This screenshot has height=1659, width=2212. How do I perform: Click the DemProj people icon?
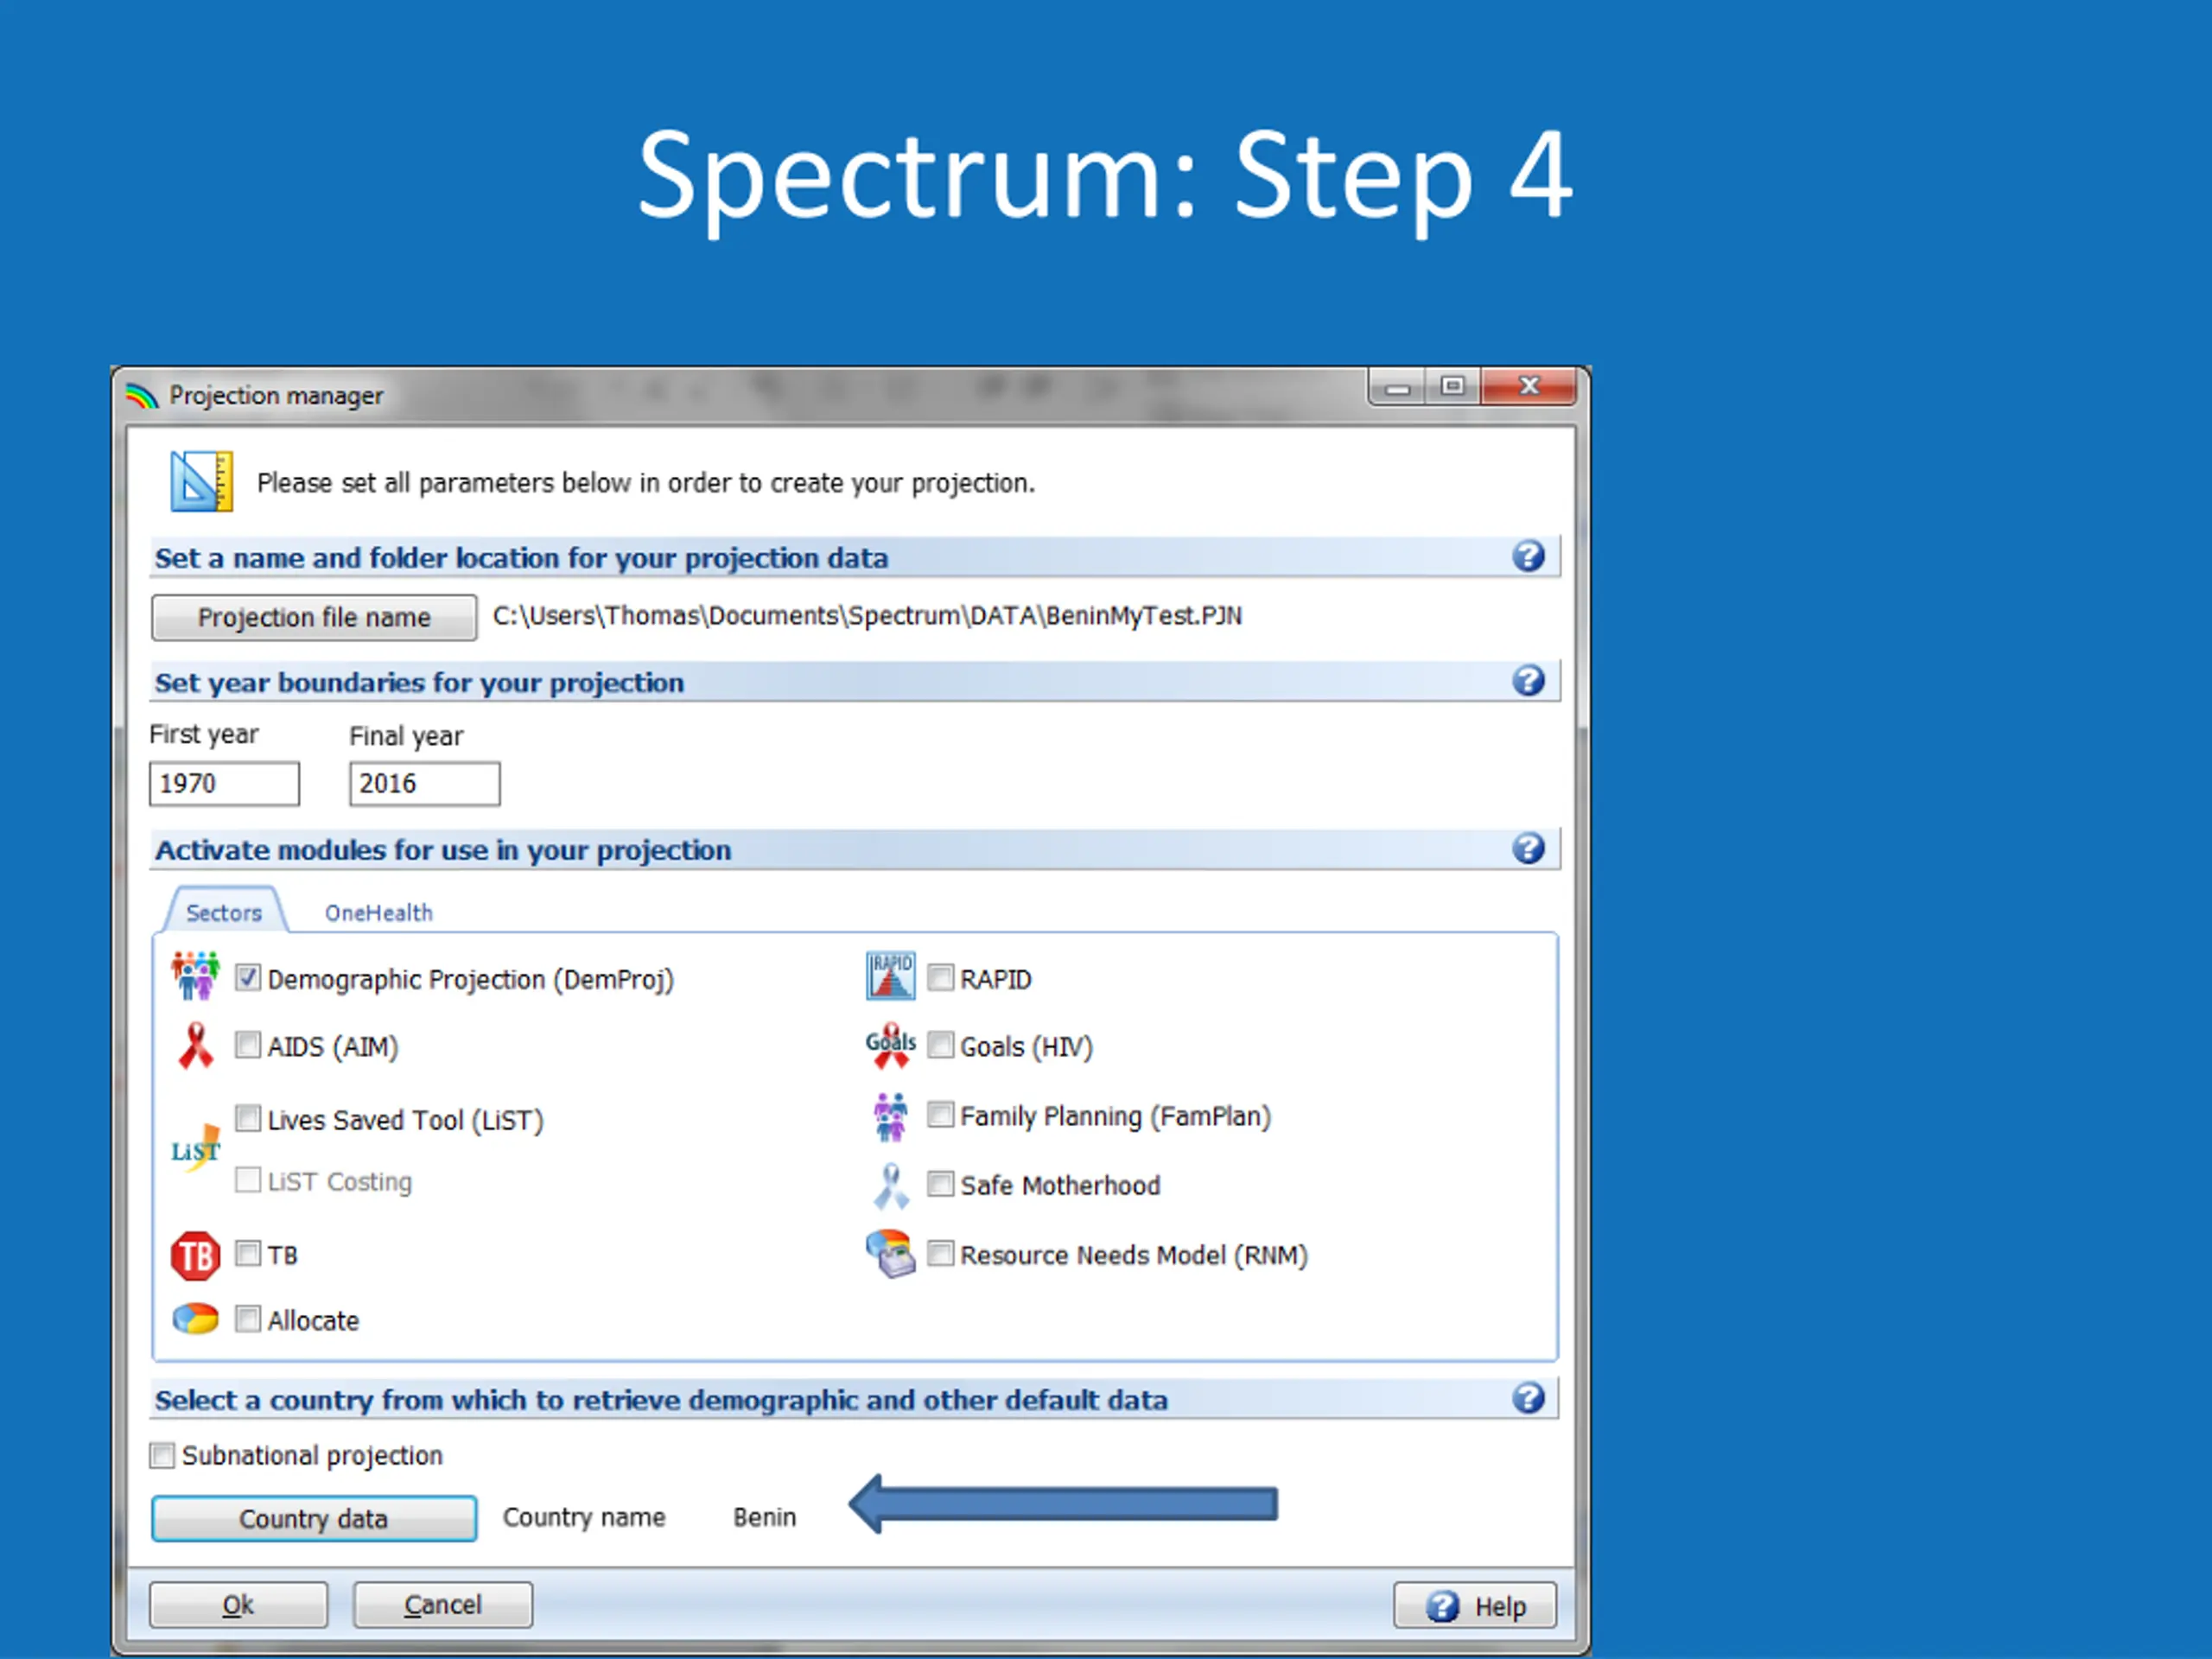coord(195,976)
